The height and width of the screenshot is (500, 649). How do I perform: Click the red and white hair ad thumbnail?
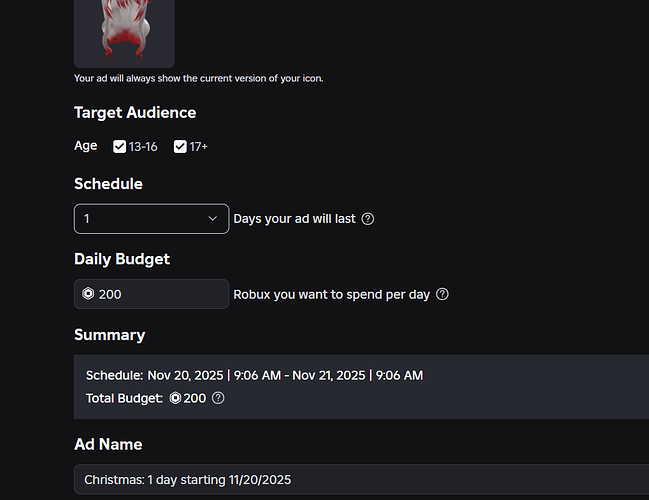tap(124, 34)
